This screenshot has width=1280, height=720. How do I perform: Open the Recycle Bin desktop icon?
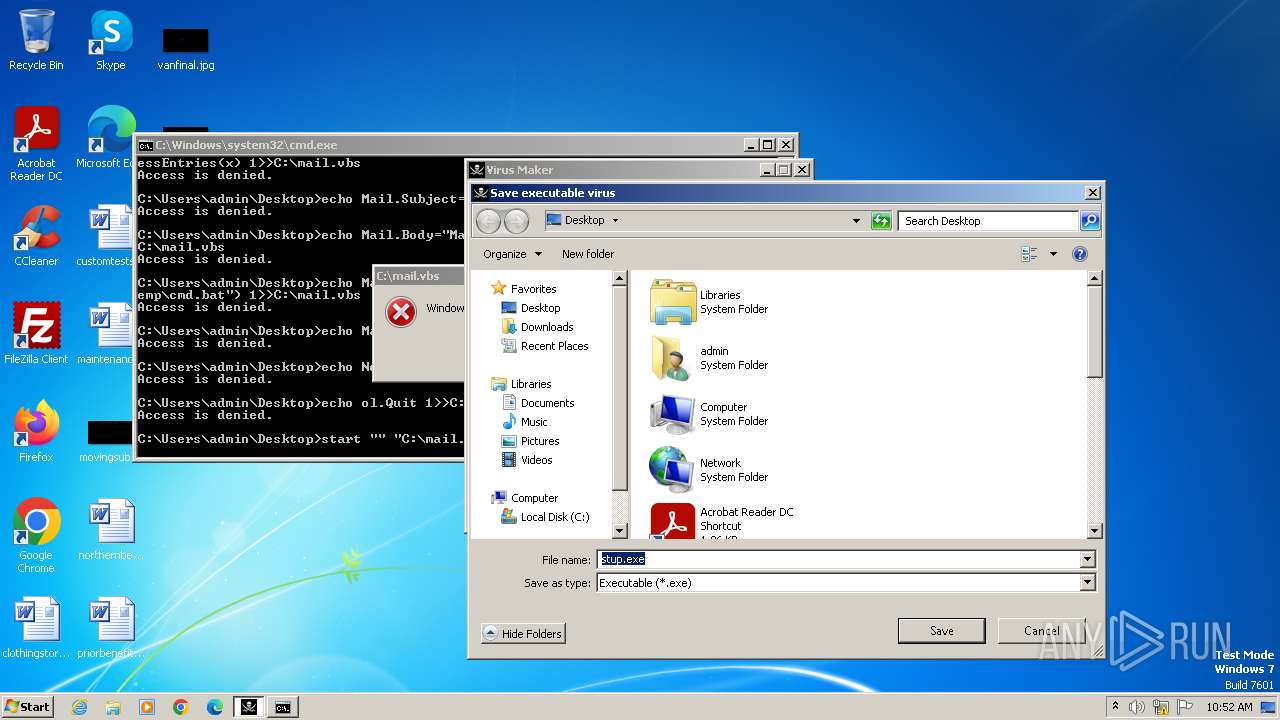coord(36,40)
